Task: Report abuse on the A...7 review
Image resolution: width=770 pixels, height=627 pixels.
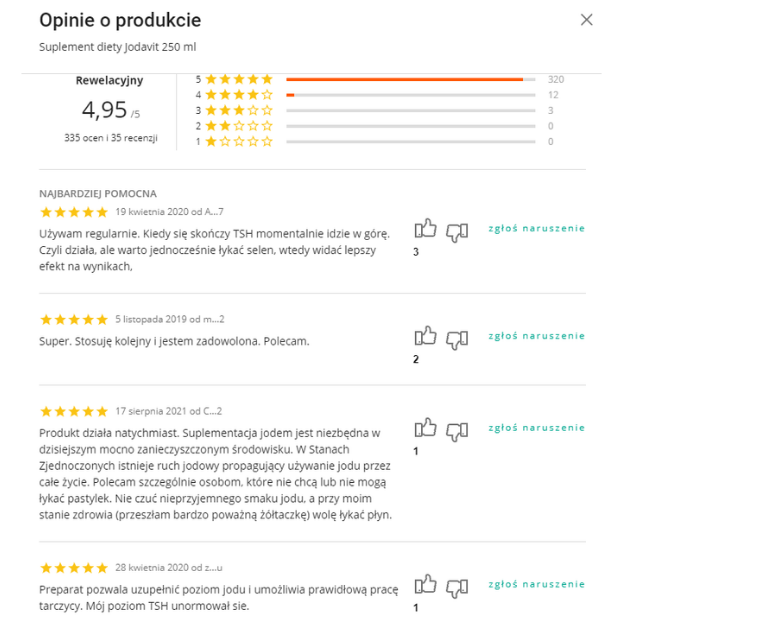Action: click(536, 228)
